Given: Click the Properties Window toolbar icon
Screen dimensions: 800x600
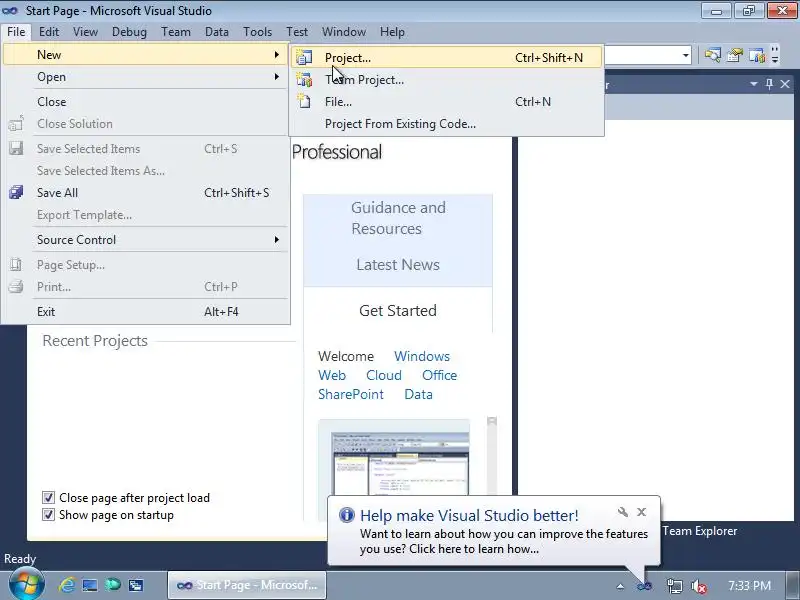Looking at the screenshot, I should (x=735, y=55).
